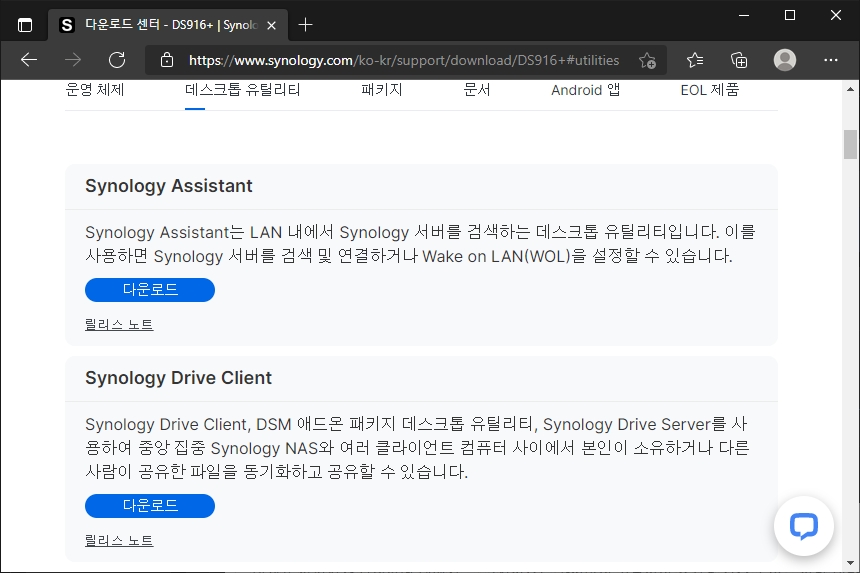Open the EOL 제품 tab
This screenshot has width=860, height=573.
pos(710,90)
